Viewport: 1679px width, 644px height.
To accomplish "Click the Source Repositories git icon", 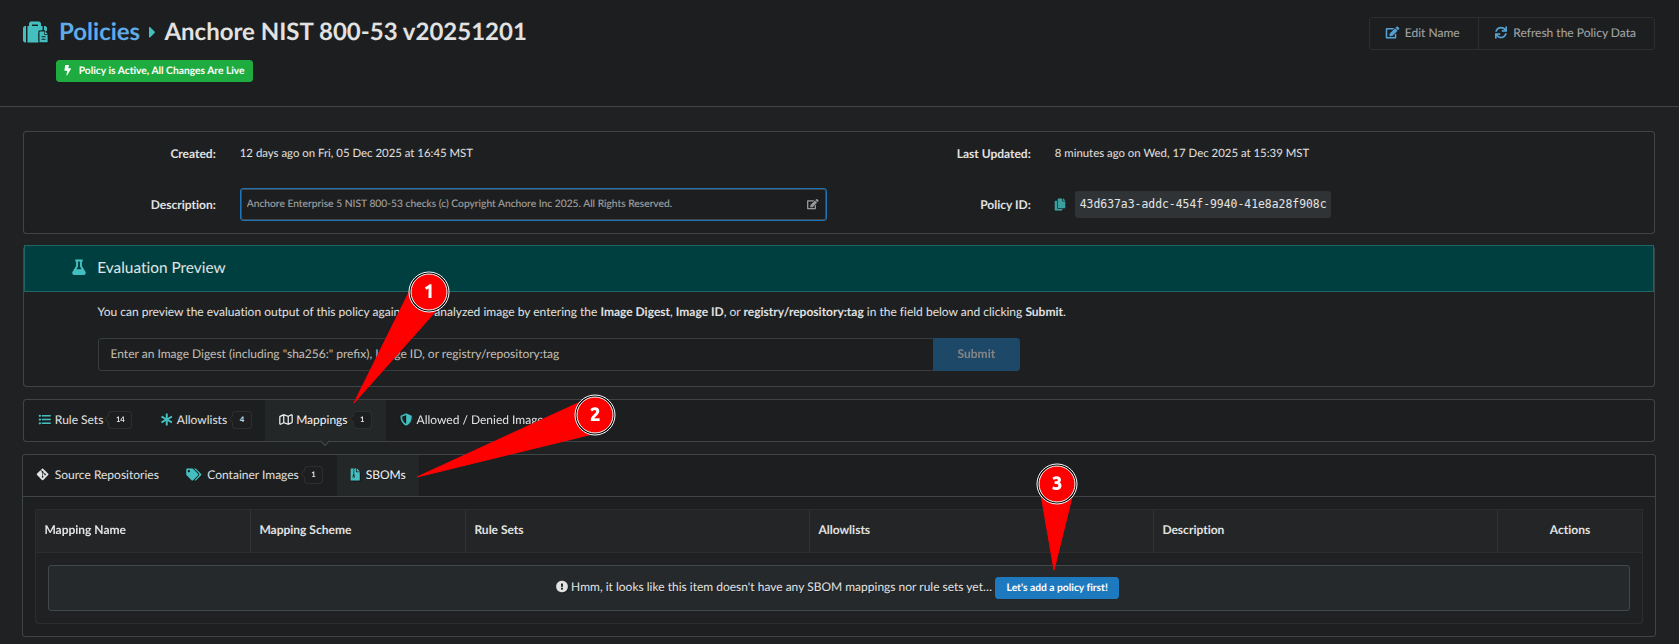I will 43,475.
